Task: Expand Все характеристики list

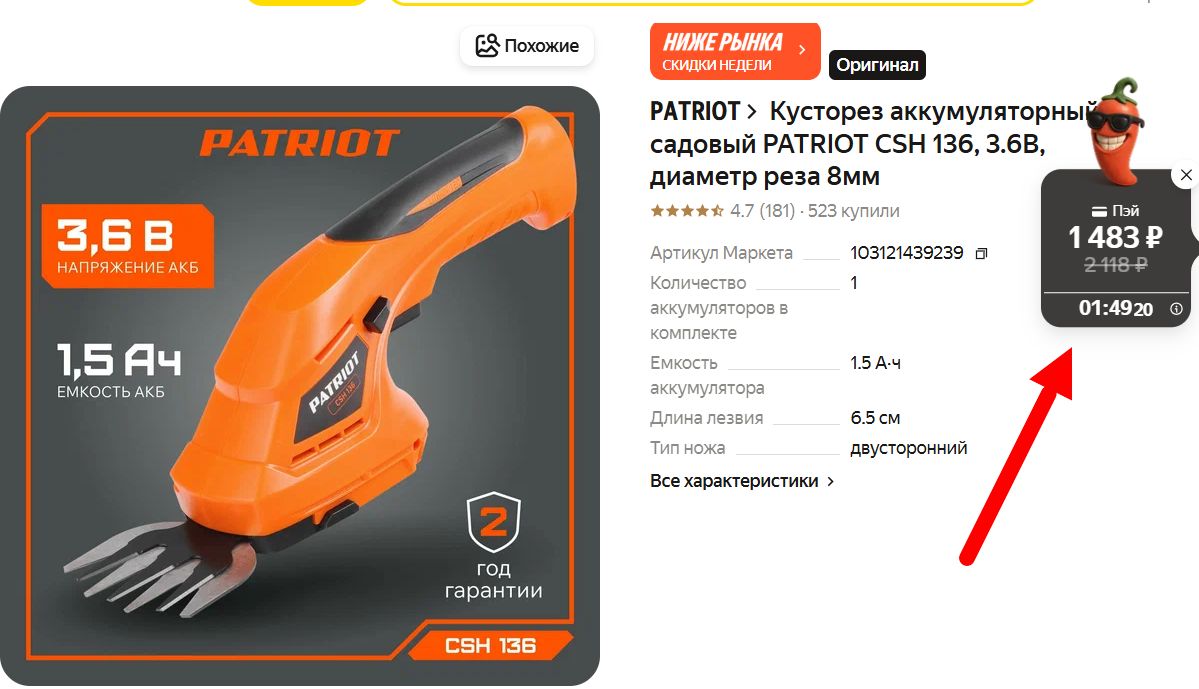Action: (x=742, y=481)
